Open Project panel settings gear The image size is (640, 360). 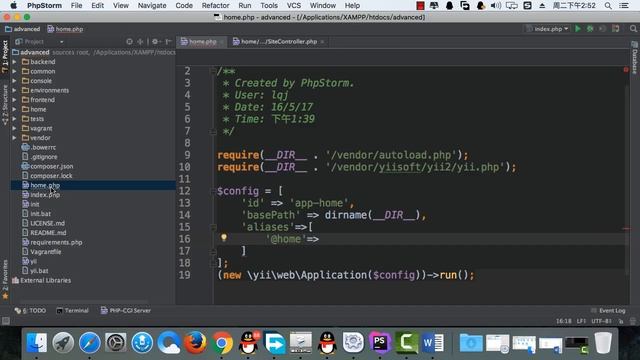pyautogui.click(x=155, y=42)
